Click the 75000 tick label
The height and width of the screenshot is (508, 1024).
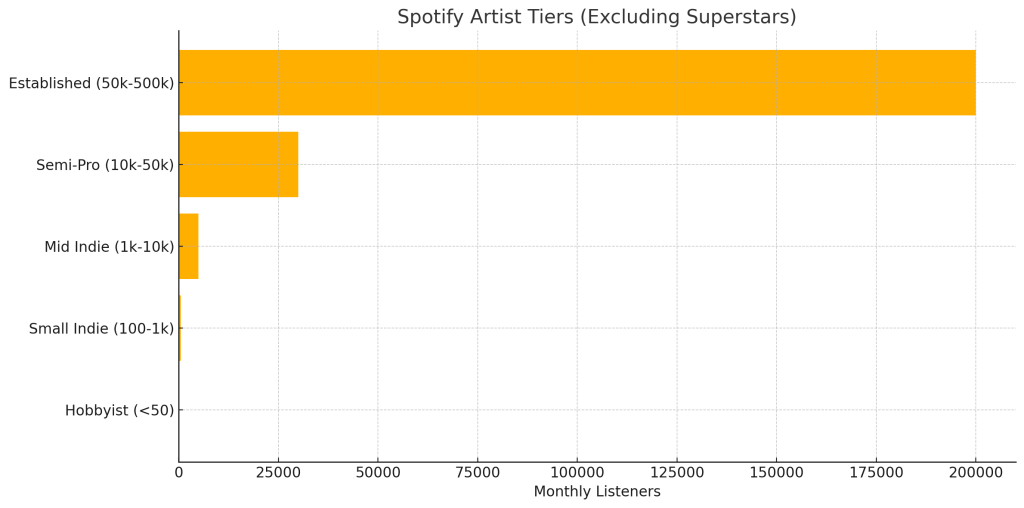pos(477,473)
